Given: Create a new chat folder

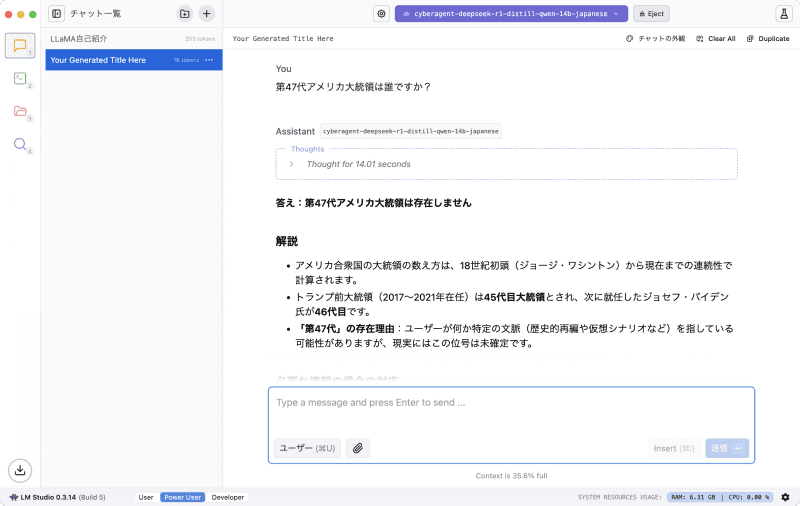Looking at the screenshot, I should pyautogui.click(x=185, y=14).
